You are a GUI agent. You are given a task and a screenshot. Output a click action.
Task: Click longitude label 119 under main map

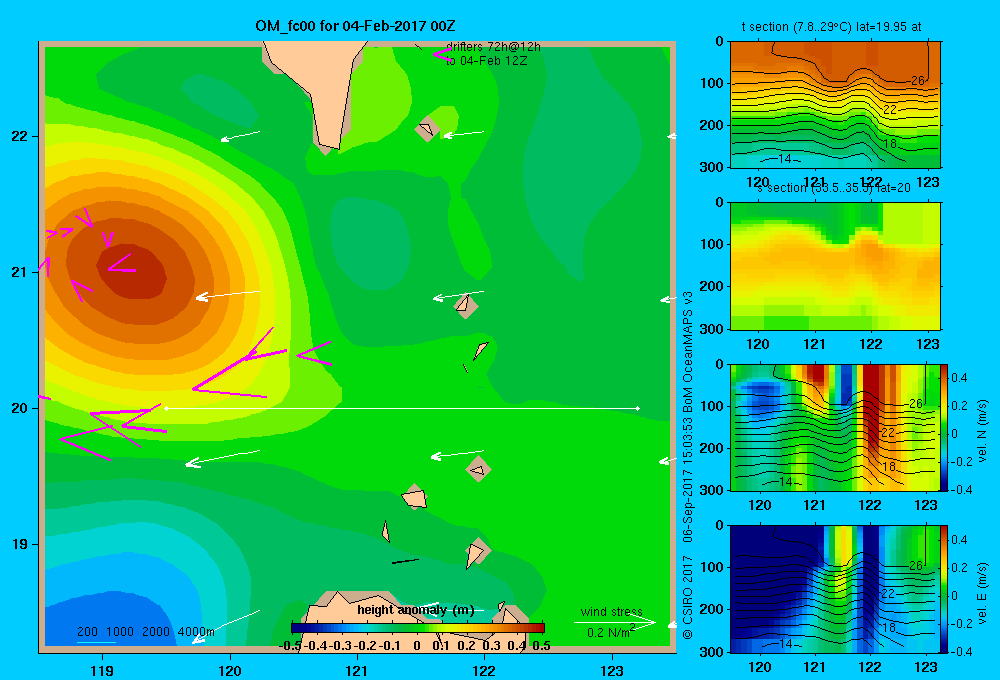click(x=102, y=671)
